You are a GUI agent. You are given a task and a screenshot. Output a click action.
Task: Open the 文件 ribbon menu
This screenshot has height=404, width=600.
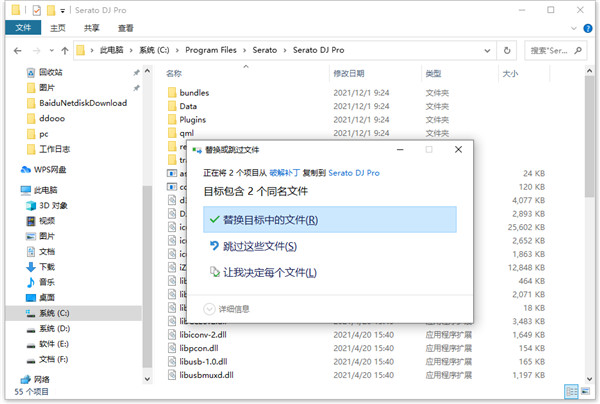pos(23,28)
